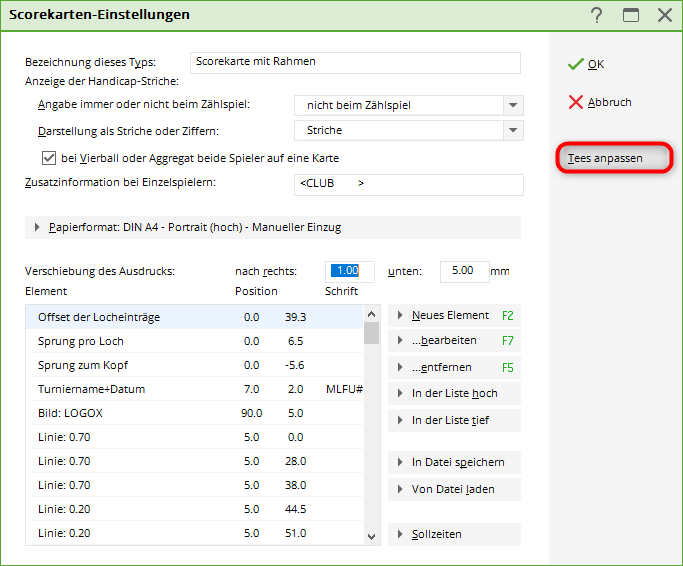683x566 pixels.
Task: Click the scroll down arrow in element list
Action: click(372, 536)
